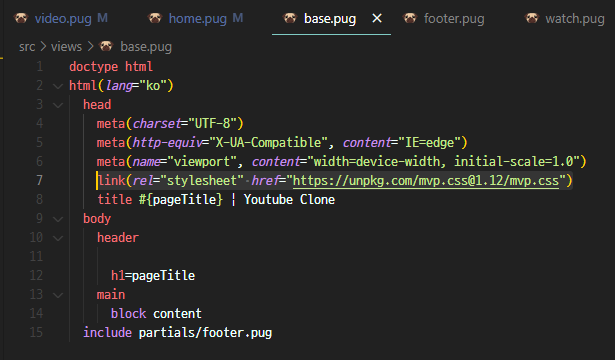Click the "stylesheet" string on line 7
This screenshot has height=360, width=615.
(202, 181)
